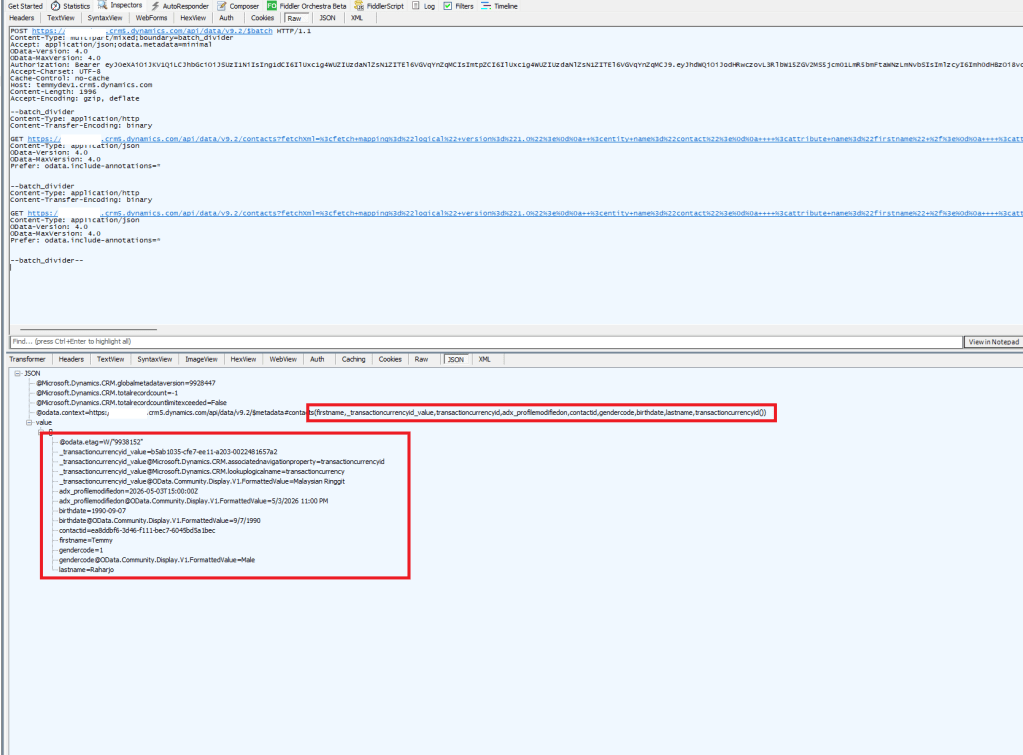This screenshot has height=755, width=1023.
Task: Select adx_profilemodifiedon FormattedValue 11:00 PM node
Action: (194, 501)
